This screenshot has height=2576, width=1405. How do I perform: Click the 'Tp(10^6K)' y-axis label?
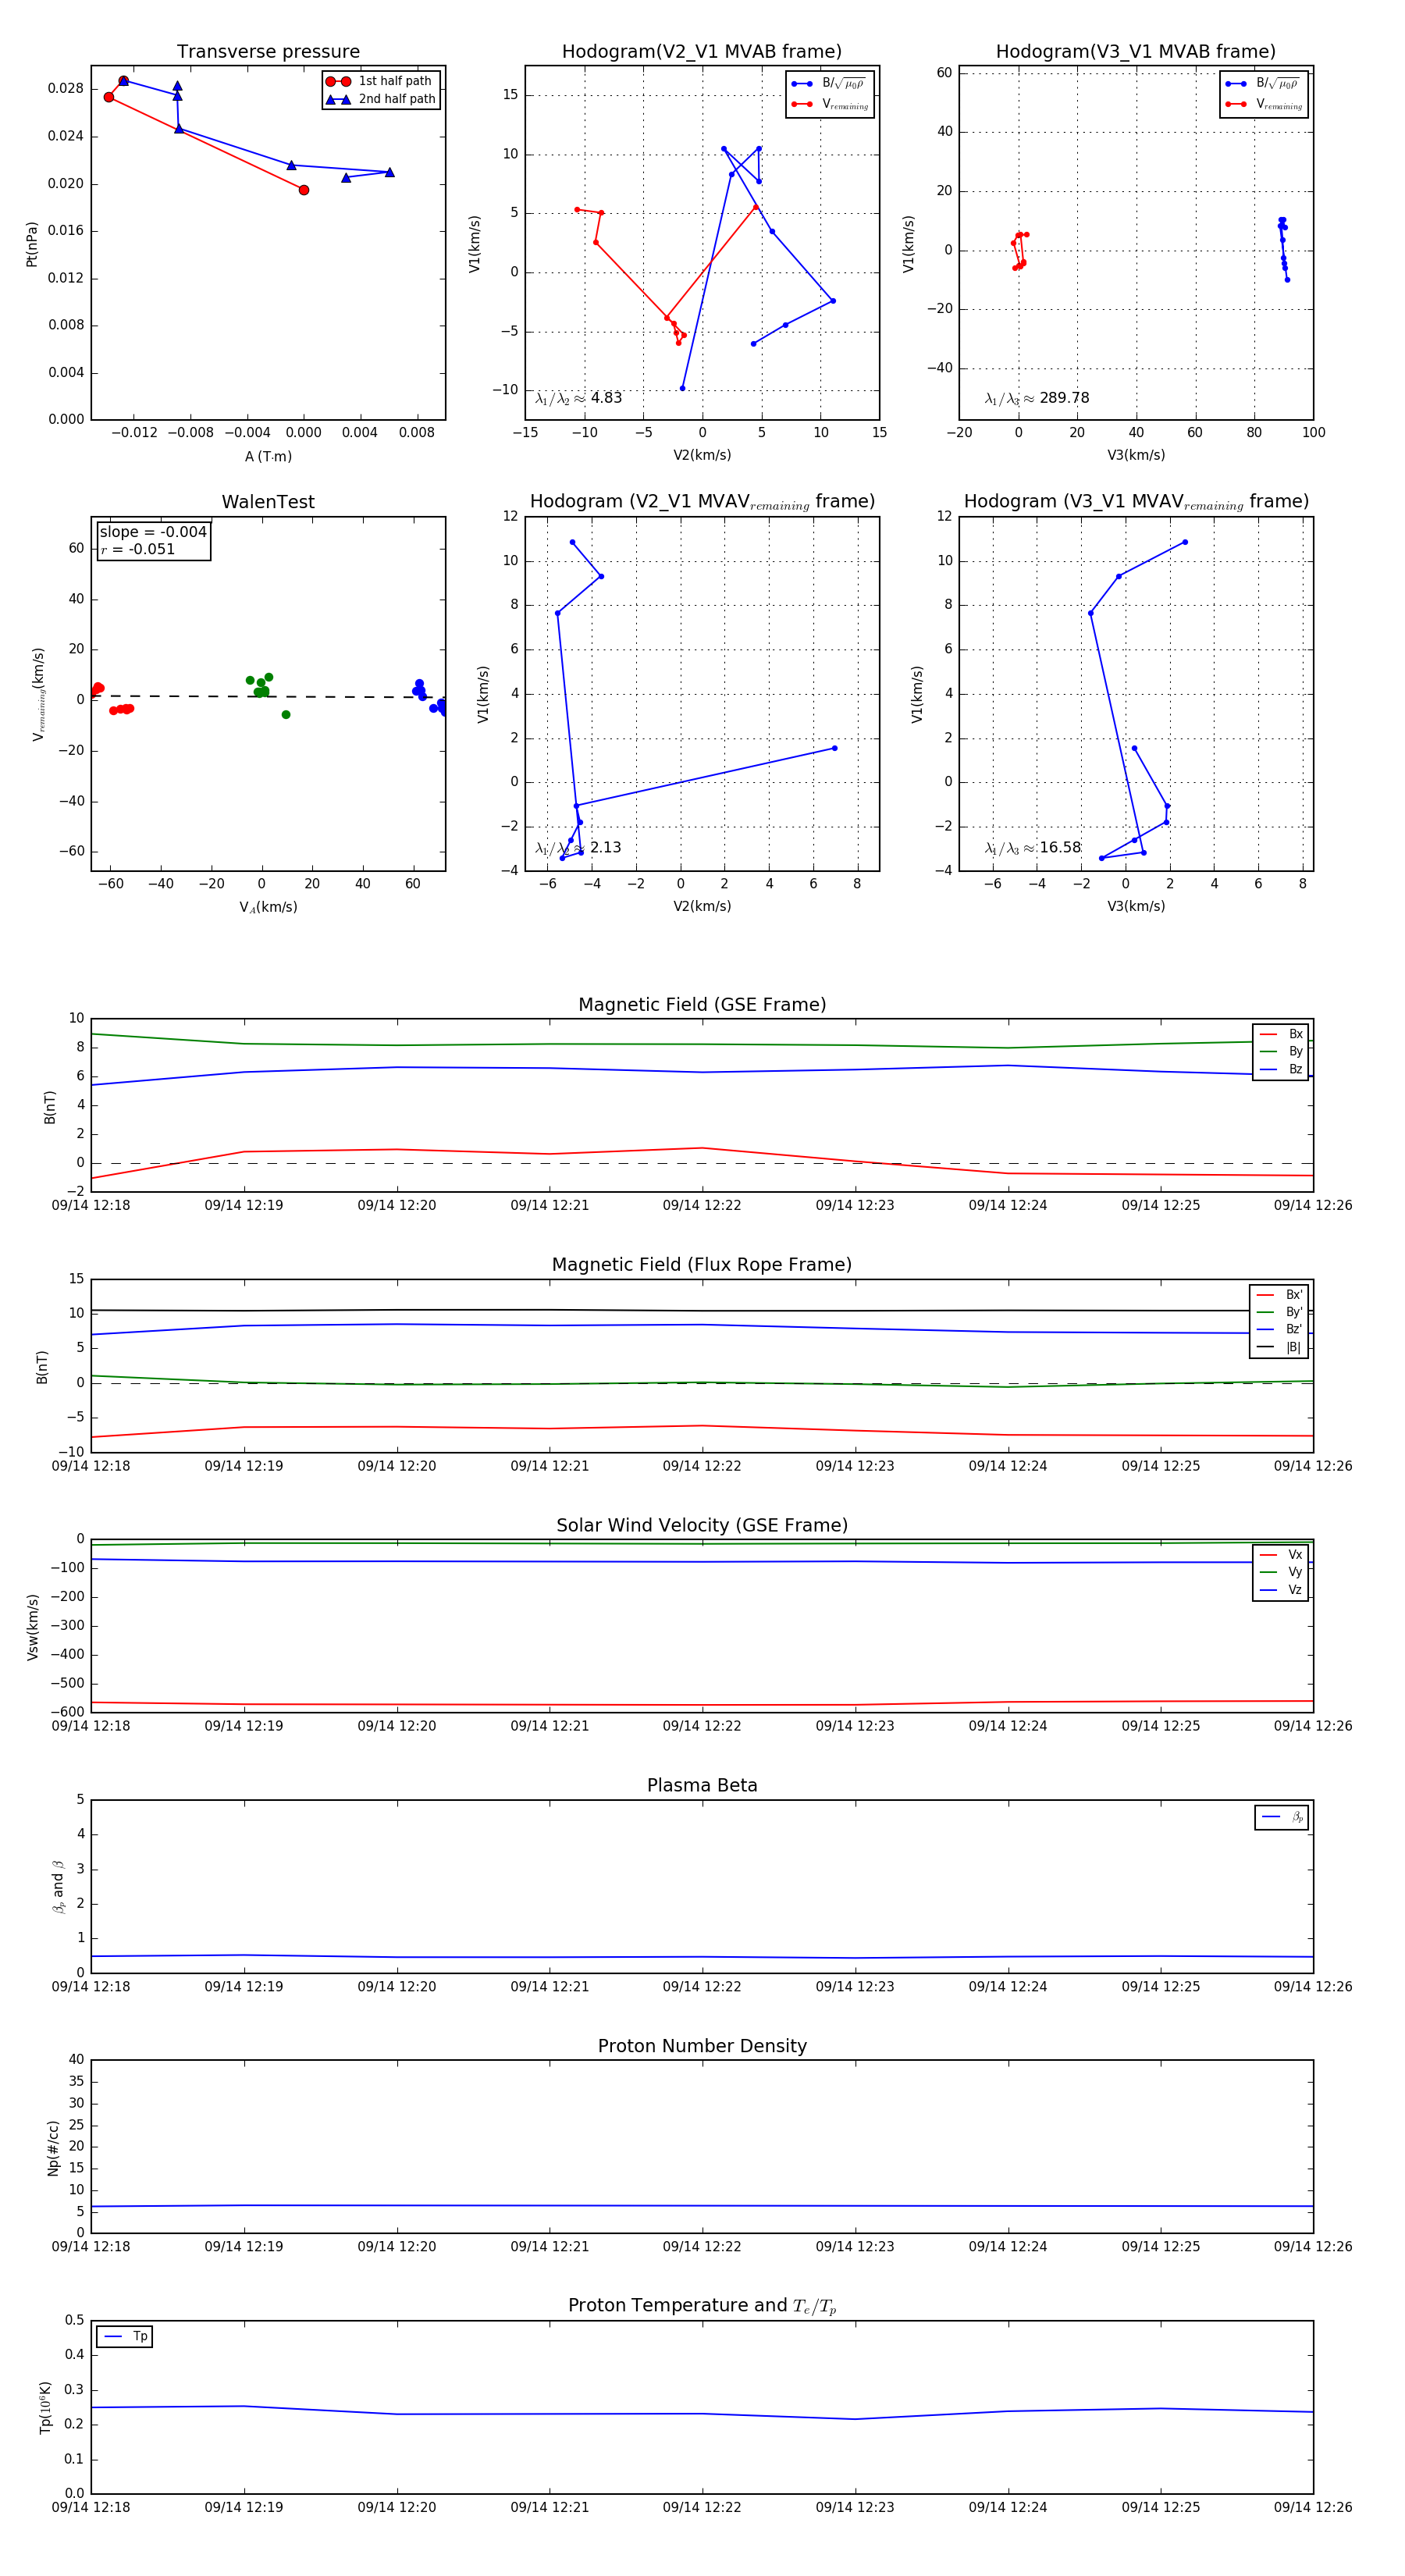pyautogui.click(x=45, y=2406)
